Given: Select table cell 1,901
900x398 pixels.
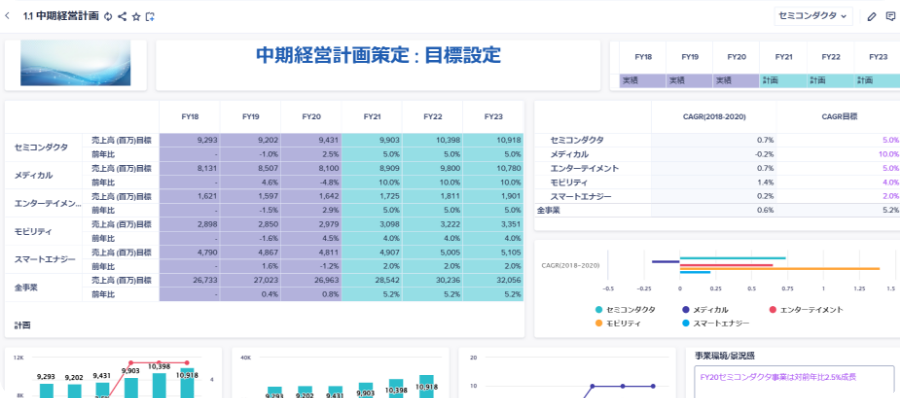Looking at the screenshot, I should click(493, 196).
